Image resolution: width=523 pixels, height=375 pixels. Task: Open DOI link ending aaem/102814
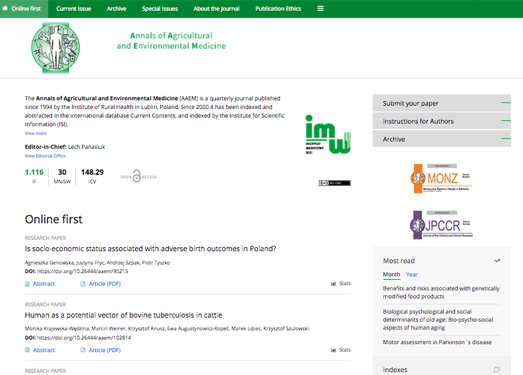click(x=84, y=338)
